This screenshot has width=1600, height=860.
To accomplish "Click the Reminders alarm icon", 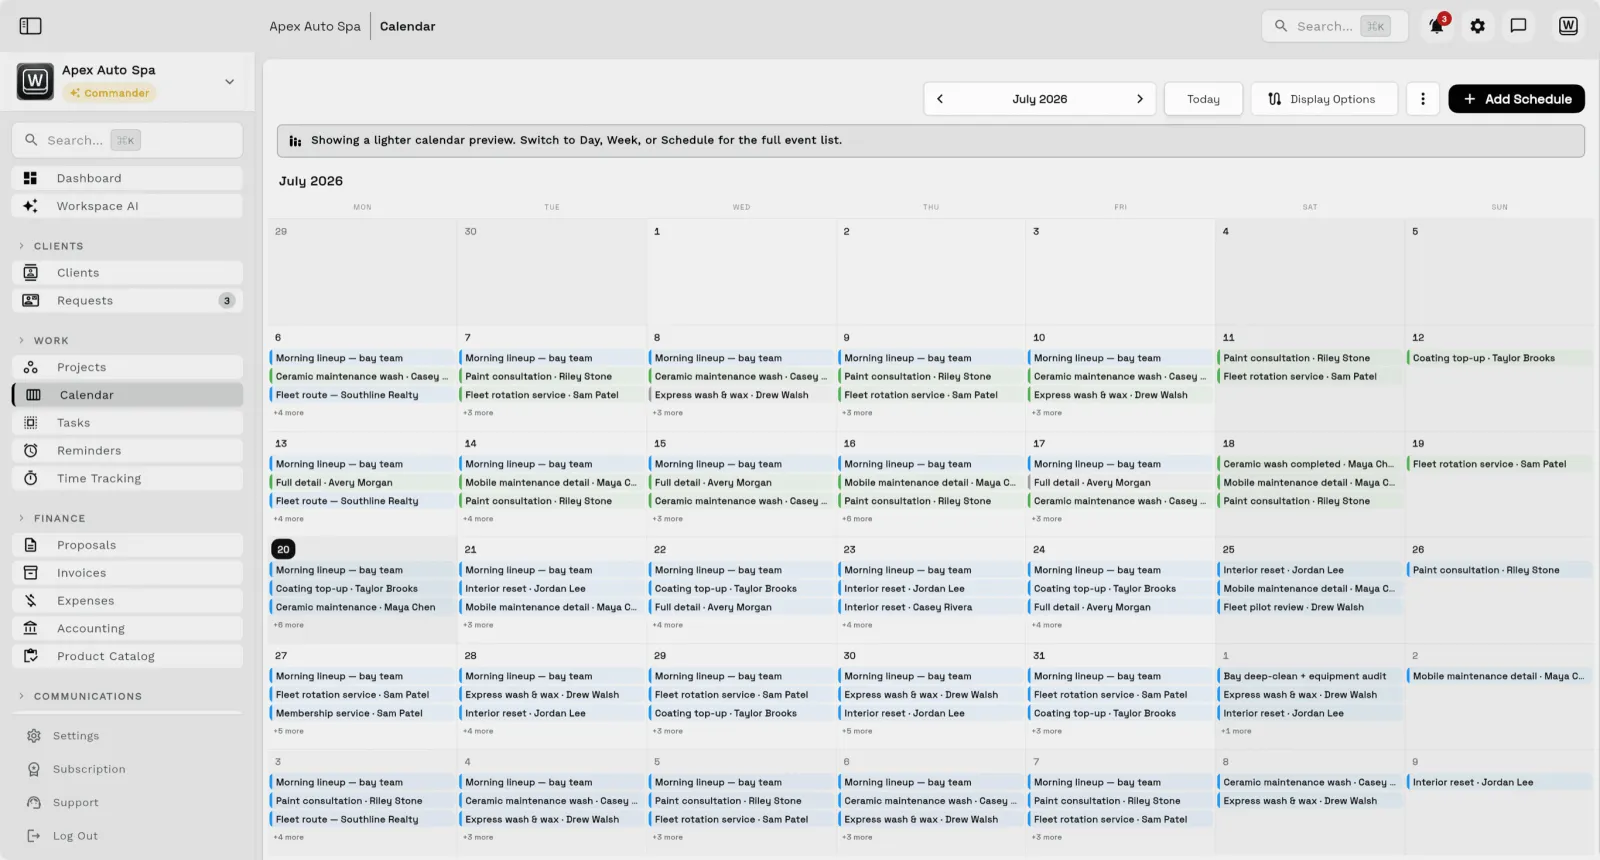I will (31, 451).
